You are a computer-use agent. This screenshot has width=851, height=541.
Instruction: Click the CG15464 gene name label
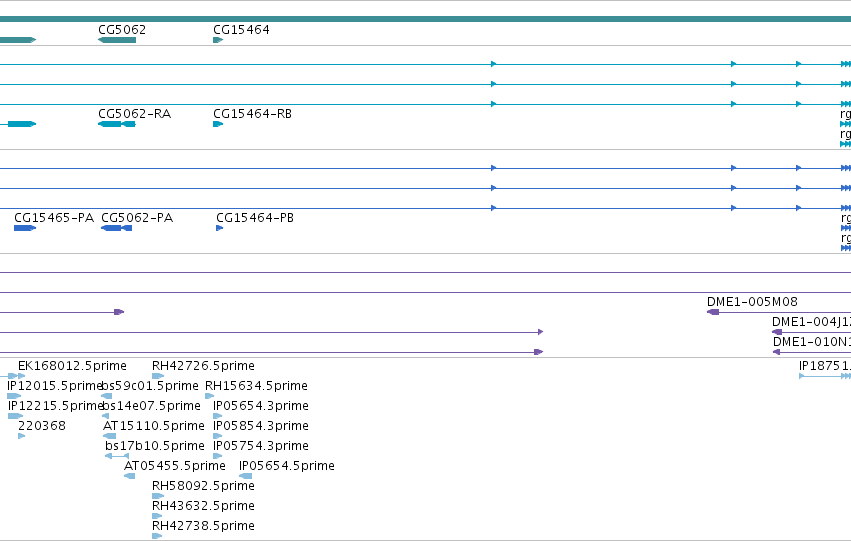tap(242, 30)
